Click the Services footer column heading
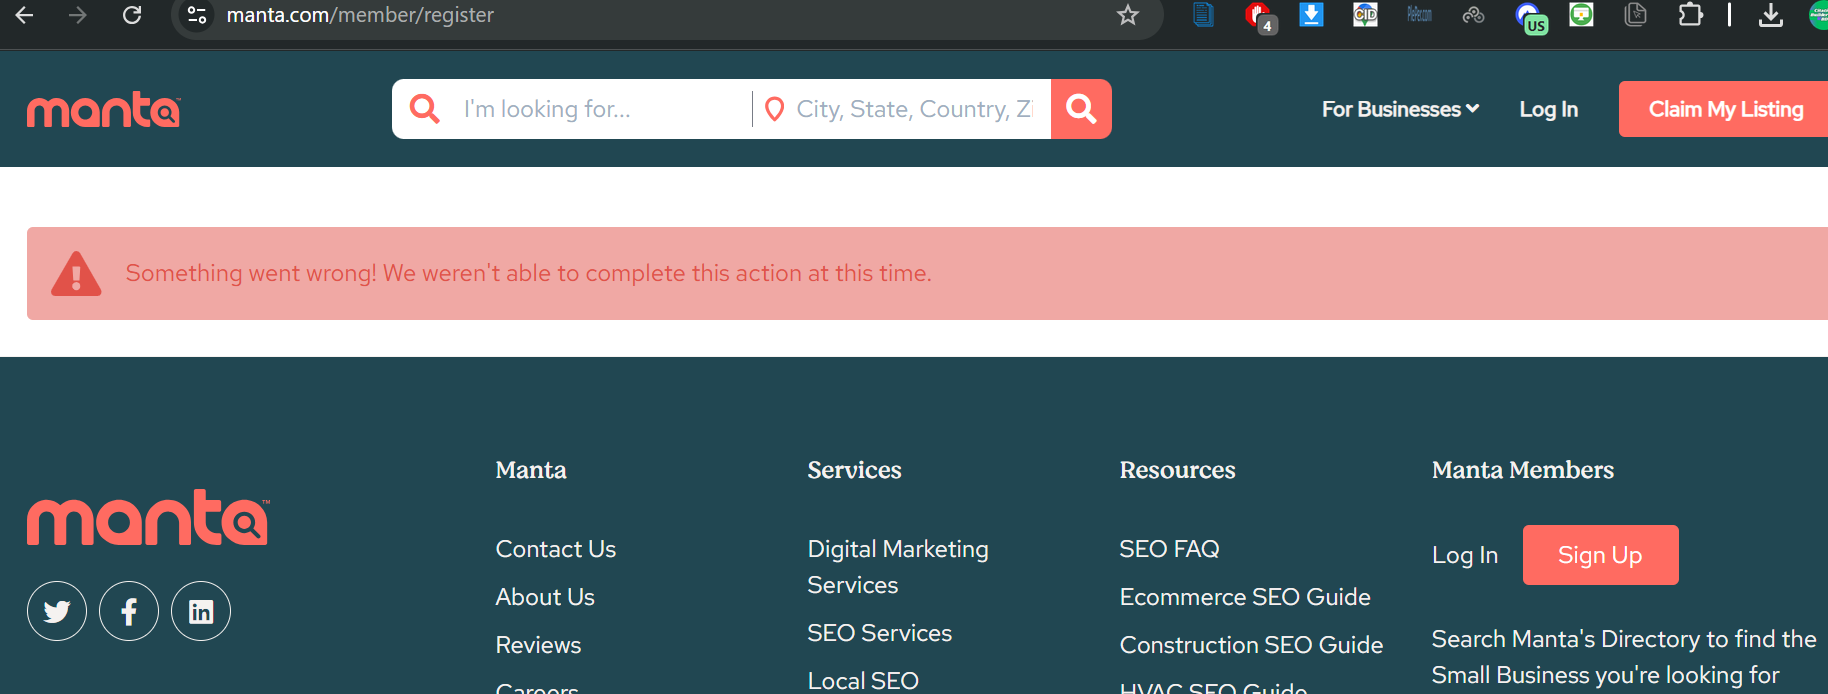Viewport: 1828px width, 694px height. (855, 470)
